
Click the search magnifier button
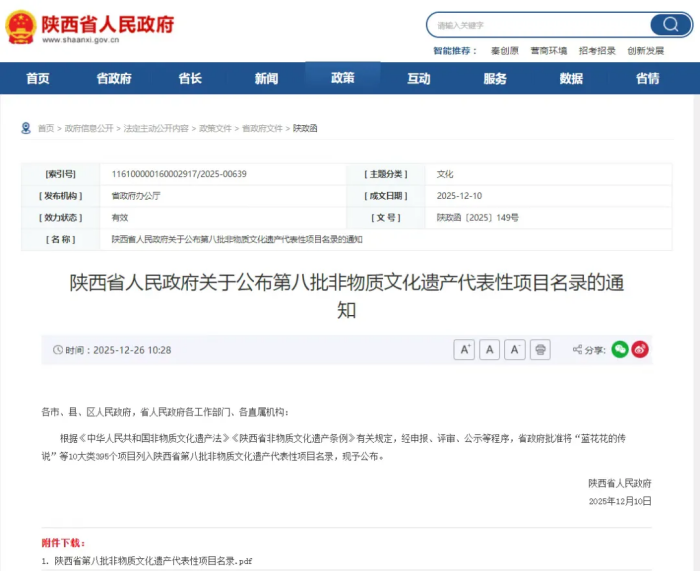click(669, 25)
